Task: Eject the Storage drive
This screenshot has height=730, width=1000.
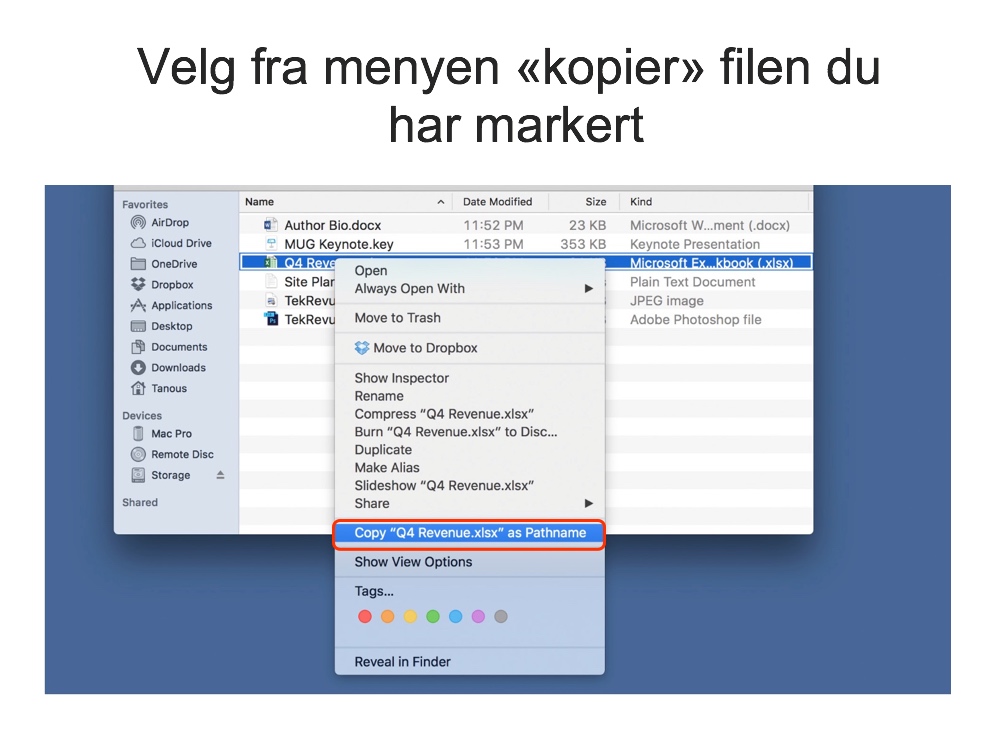Action: pos(221,475)
